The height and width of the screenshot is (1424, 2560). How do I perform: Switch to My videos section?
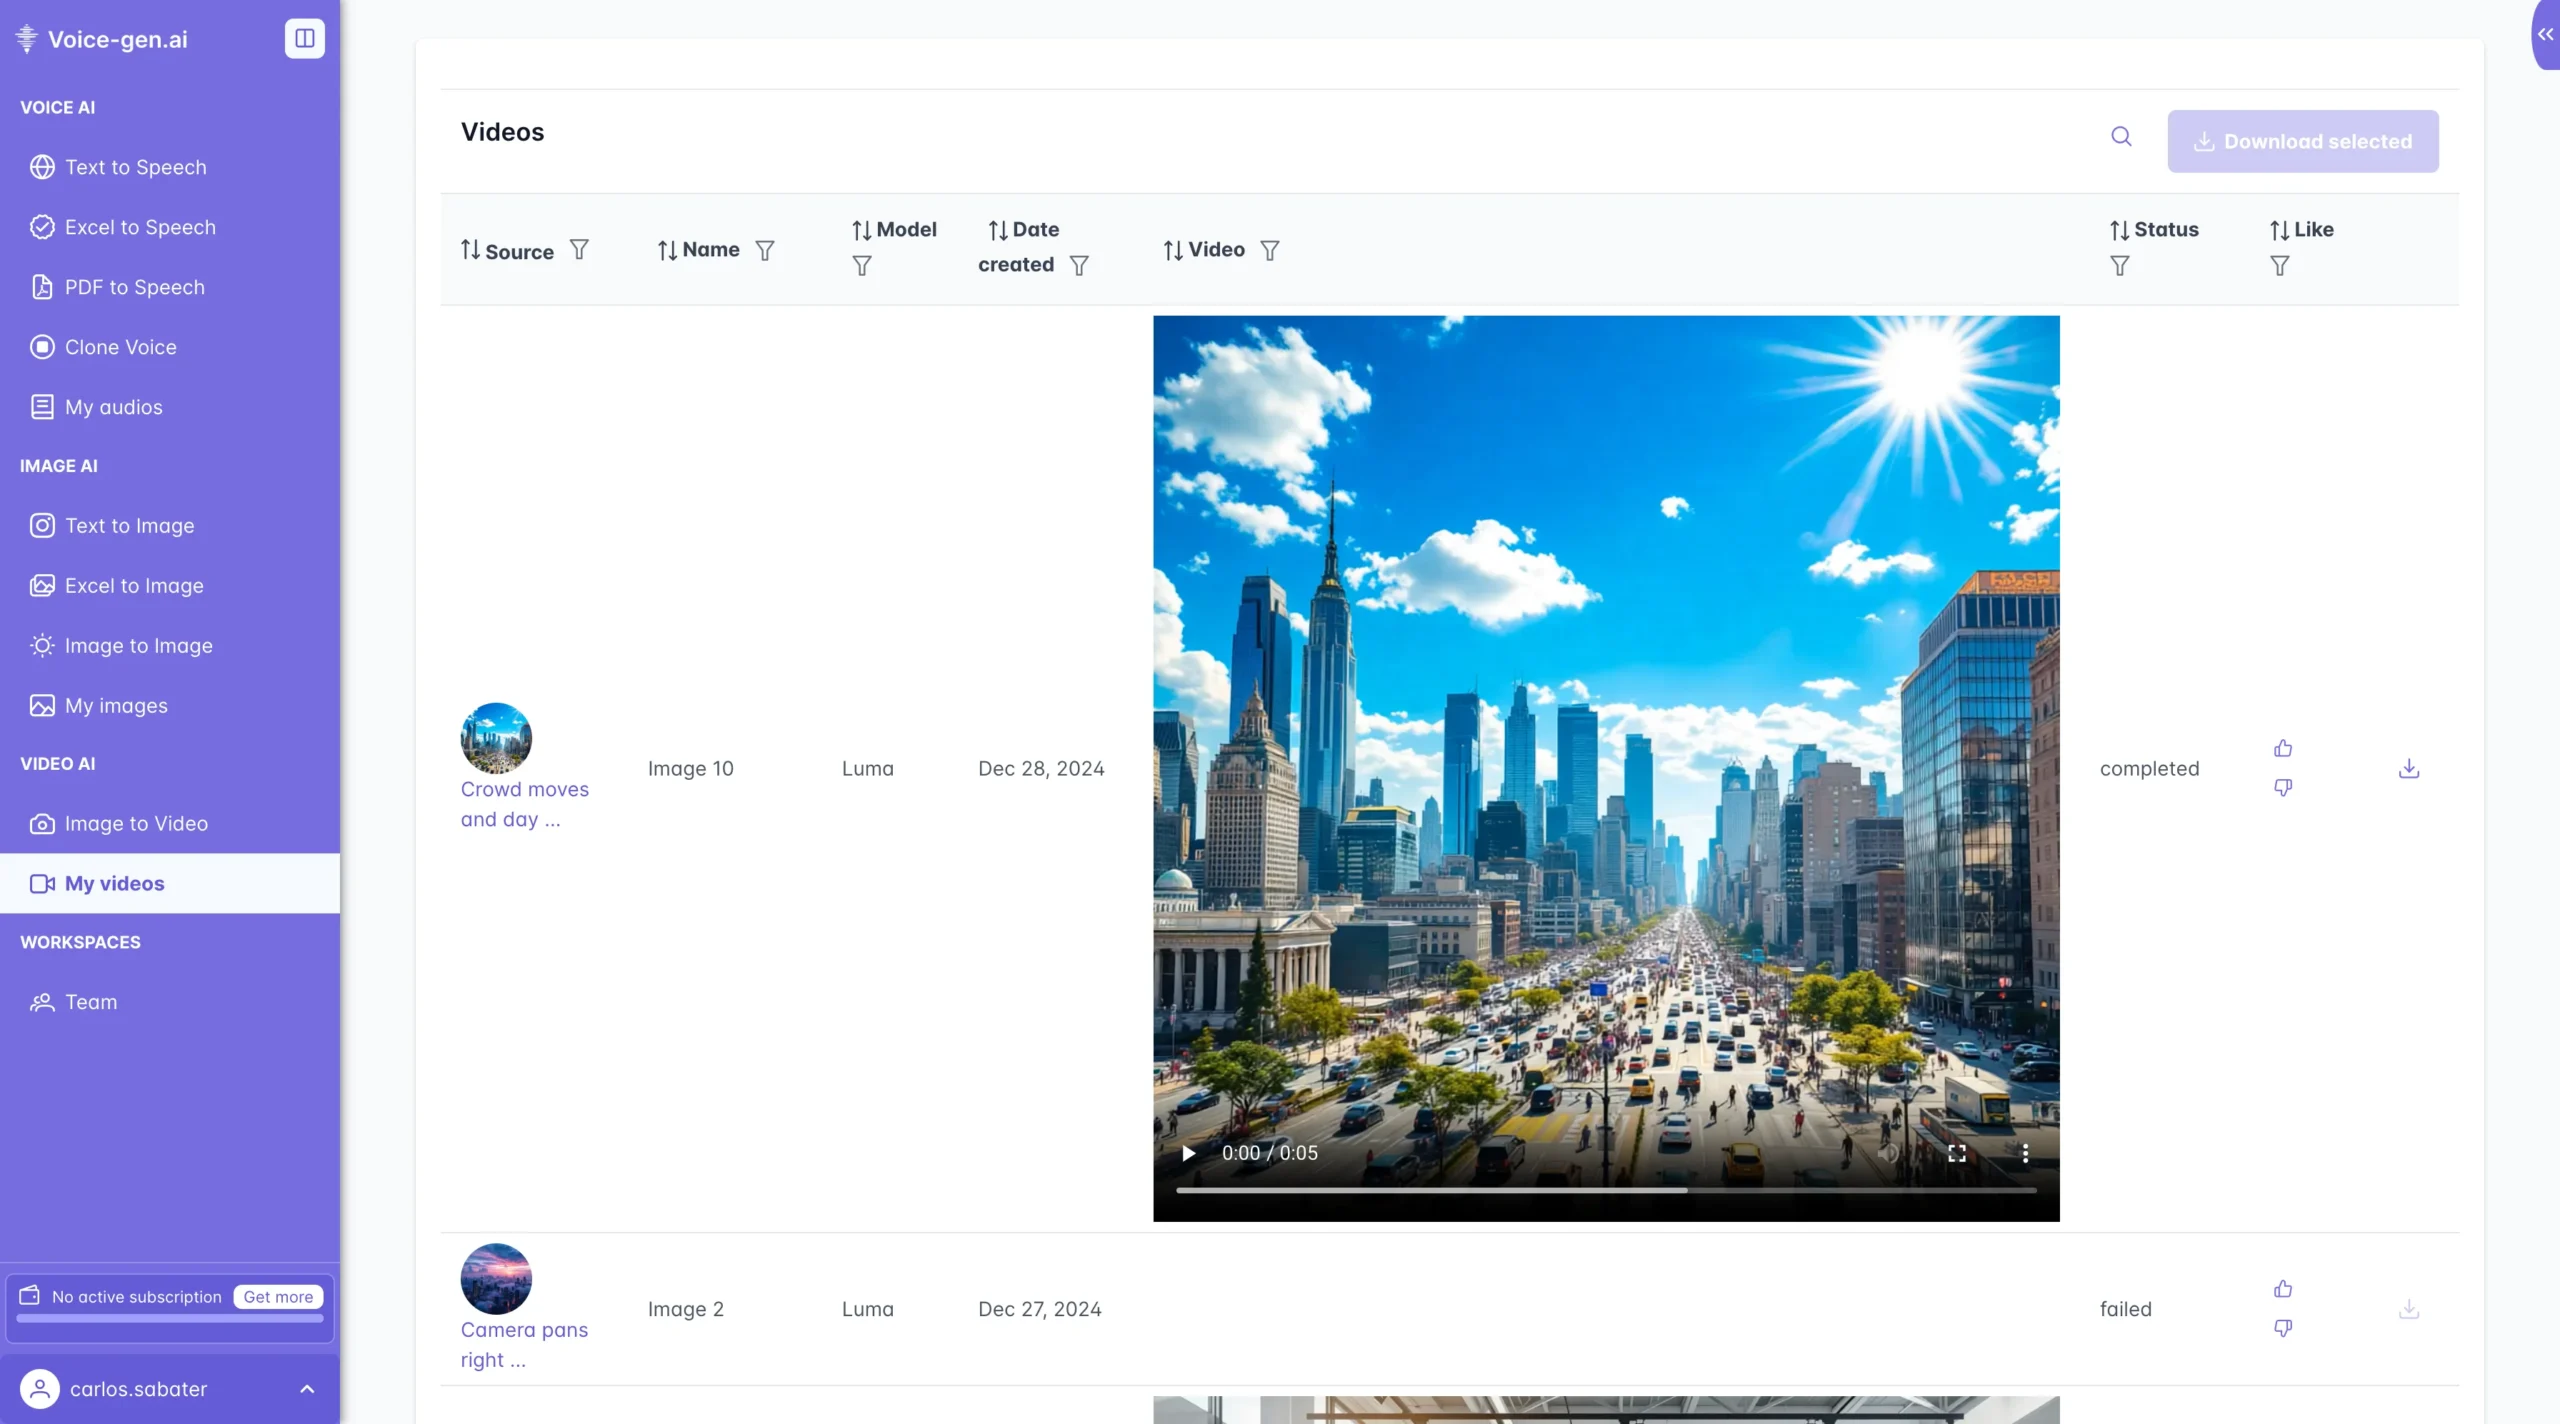click(115, 882)
